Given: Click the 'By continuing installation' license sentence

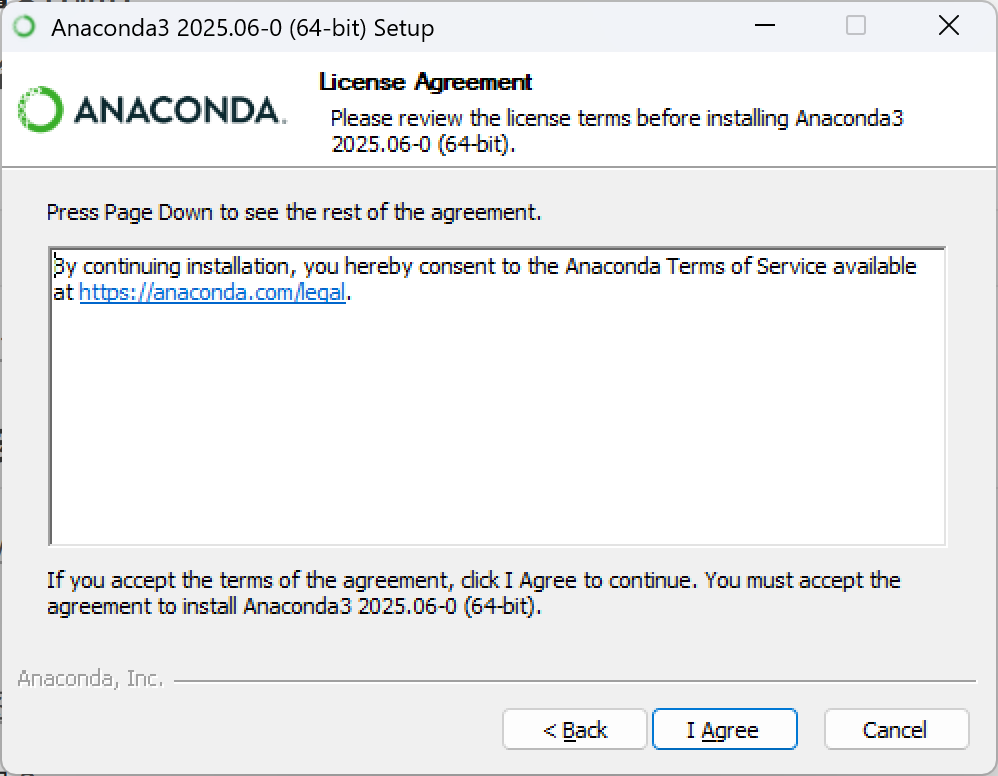Looking at the screenshot, I should click(300, 267).
